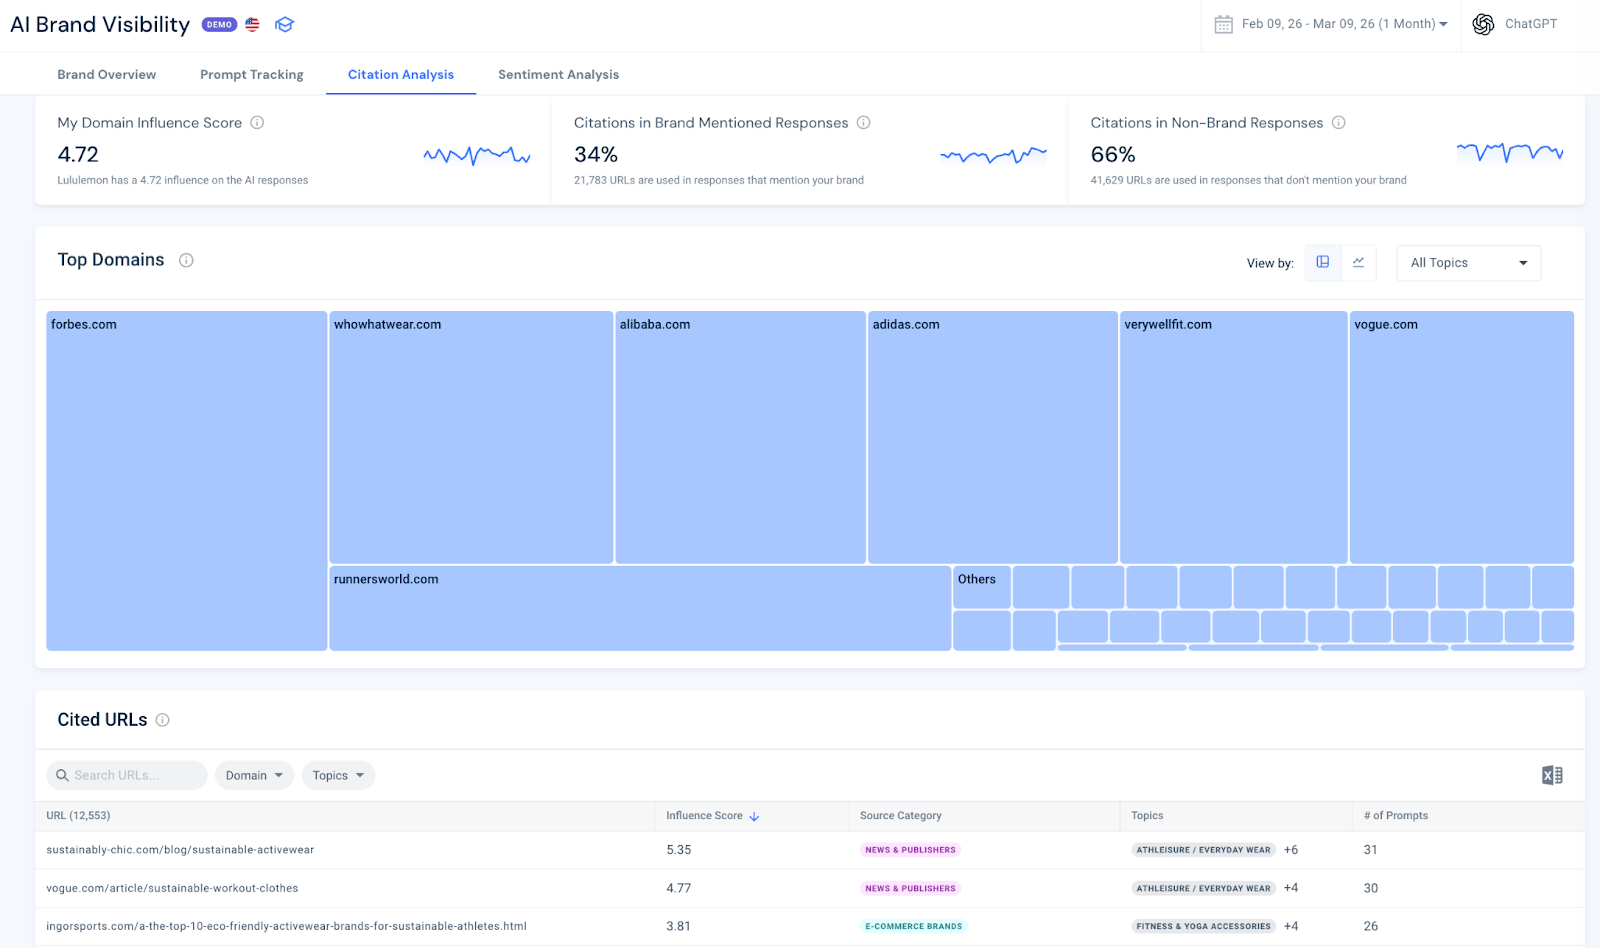Click the Influence Score sparkline chart
Screen dimensions: 1600x948
point(477,155)
